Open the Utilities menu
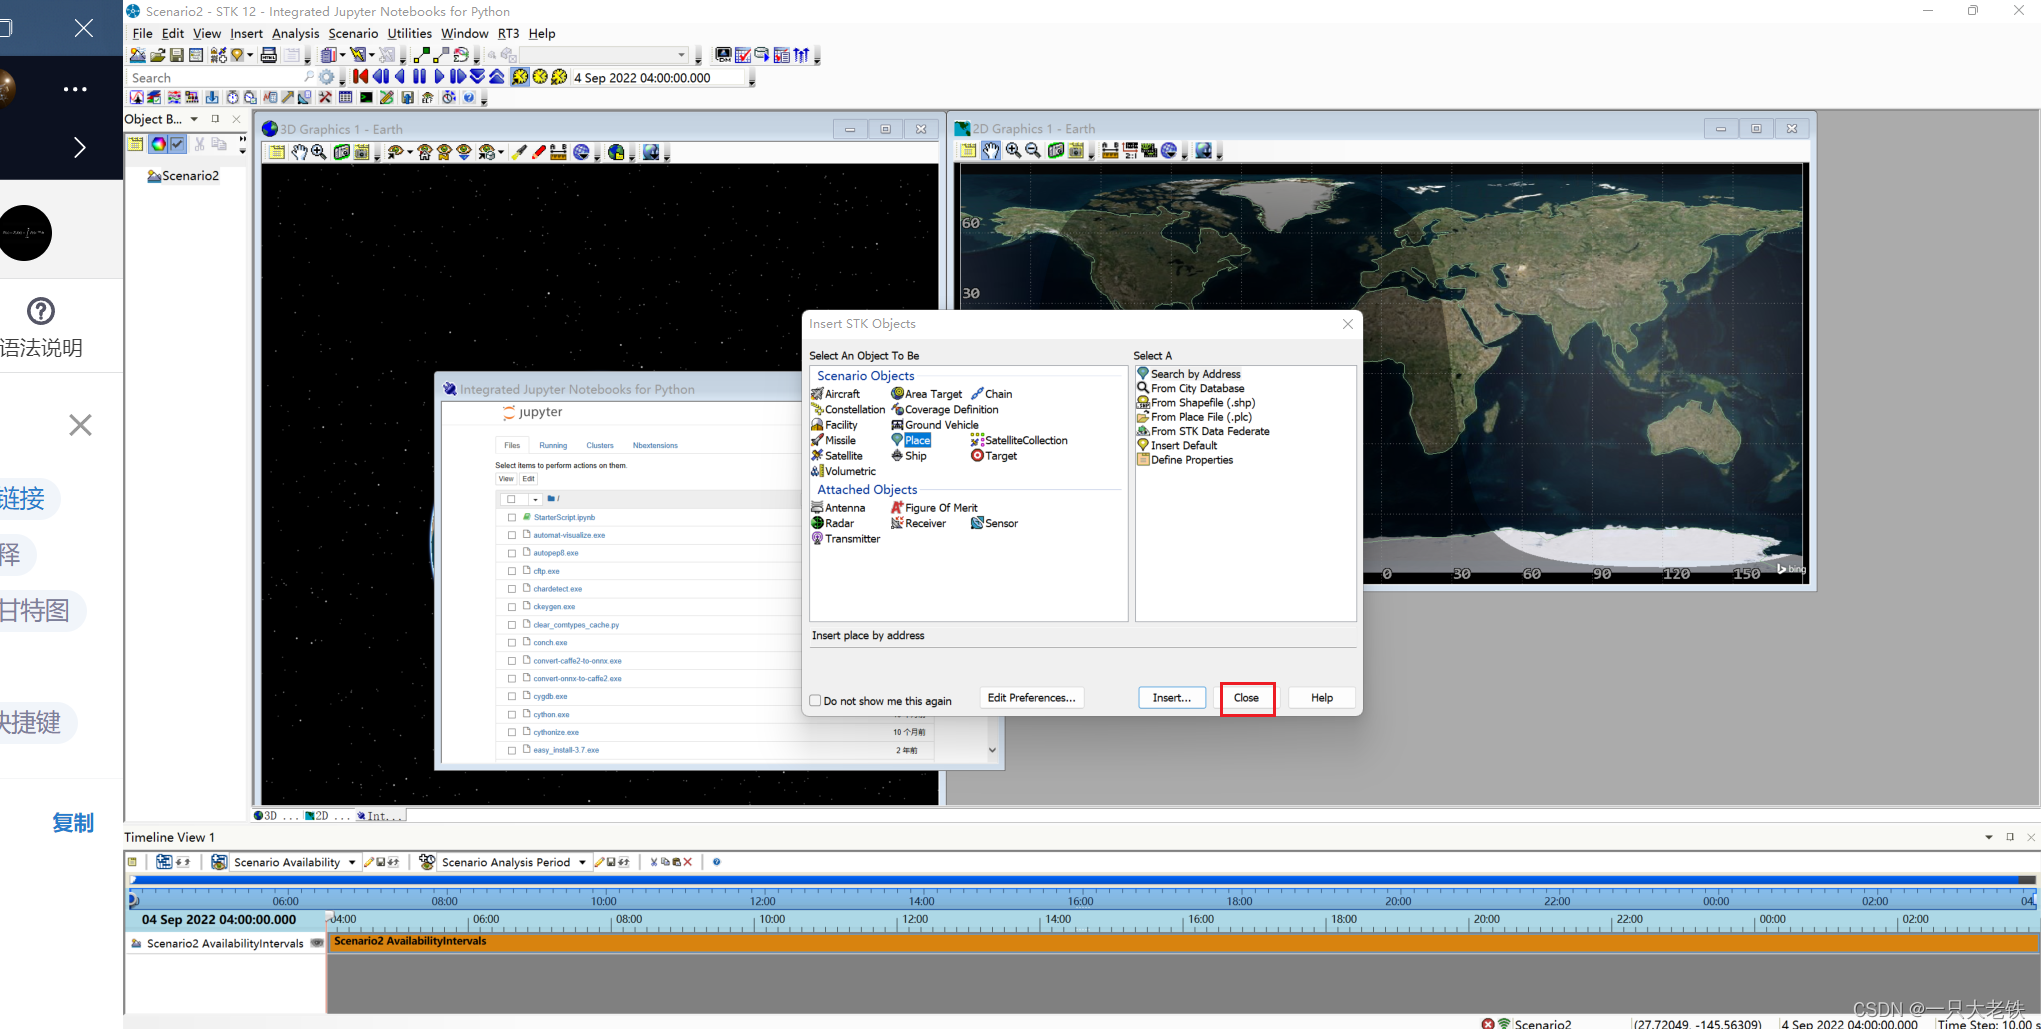2041x1029 pixels. pos(409,33)
